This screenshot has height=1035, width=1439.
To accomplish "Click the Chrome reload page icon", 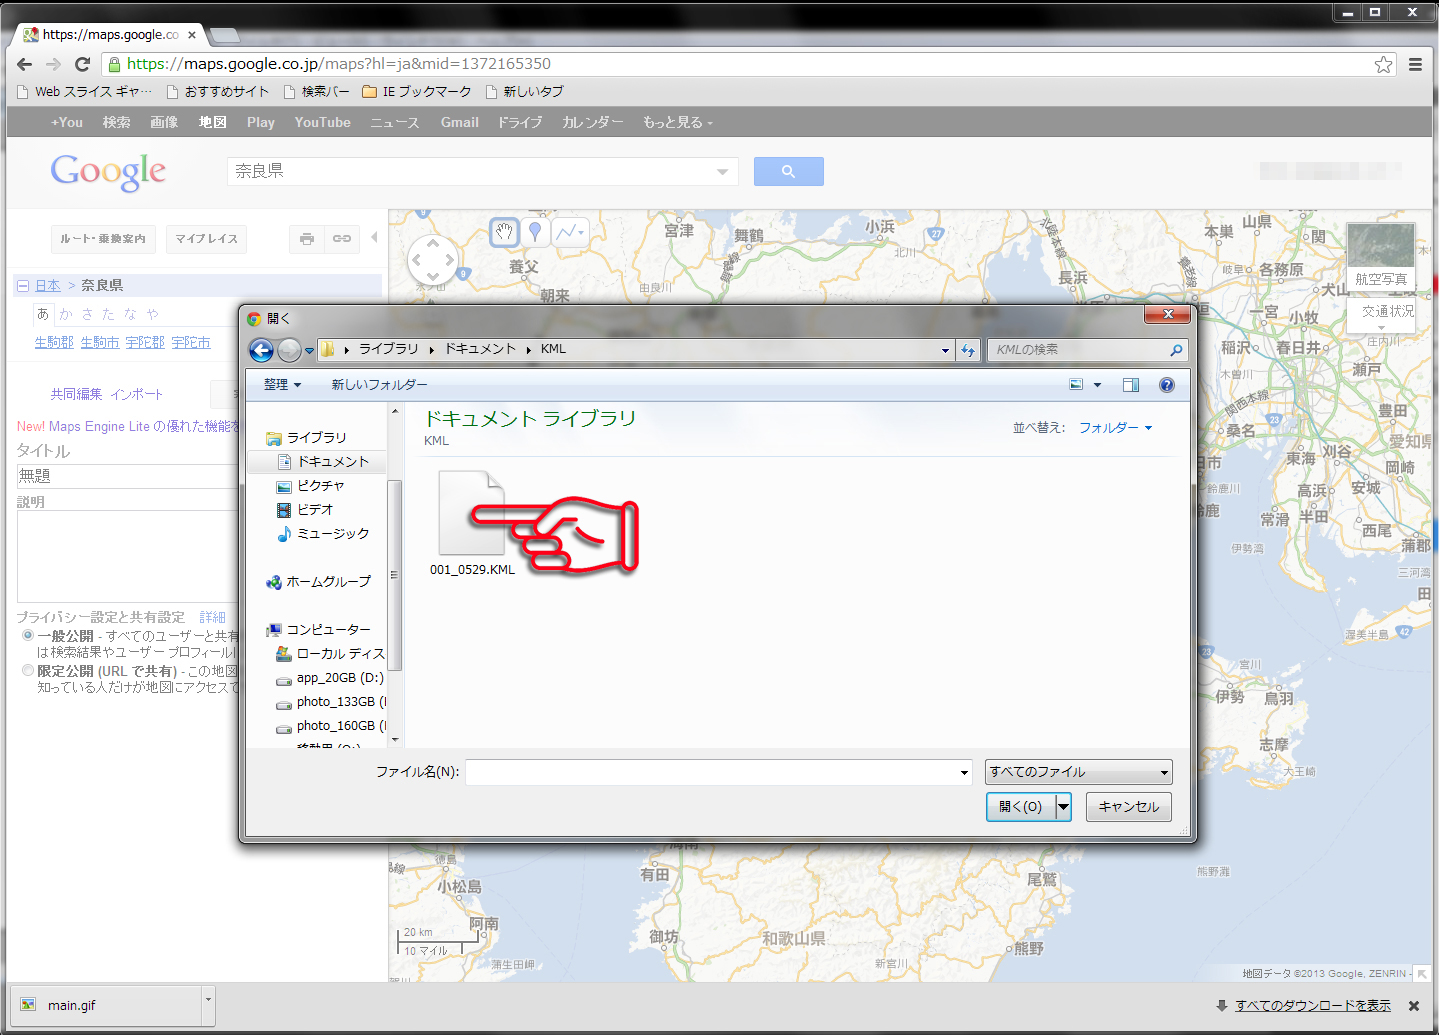I will (83, 64).
